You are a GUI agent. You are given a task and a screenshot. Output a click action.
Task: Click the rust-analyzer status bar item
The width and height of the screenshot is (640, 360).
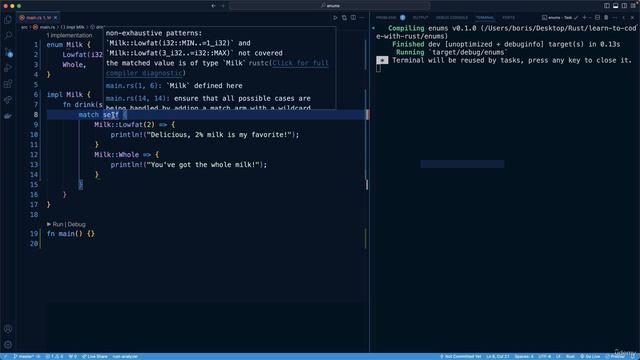125,356
